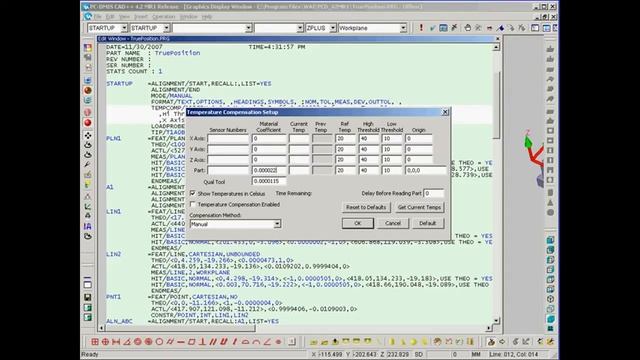Click the red exclamation Execute icon
This screenshot has height=360, width=640.
[x=421, y=28]
